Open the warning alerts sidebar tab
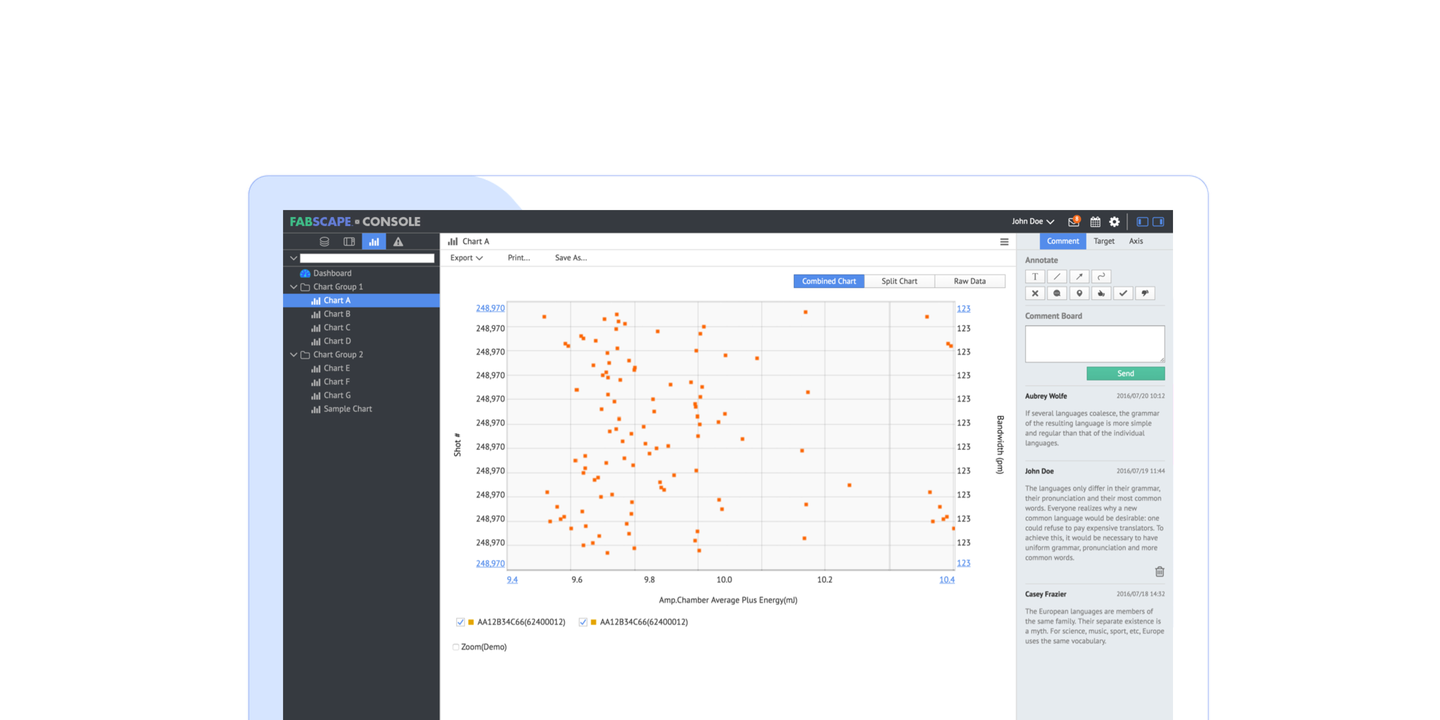This screenshot has width=1440, height=720. 398,242
